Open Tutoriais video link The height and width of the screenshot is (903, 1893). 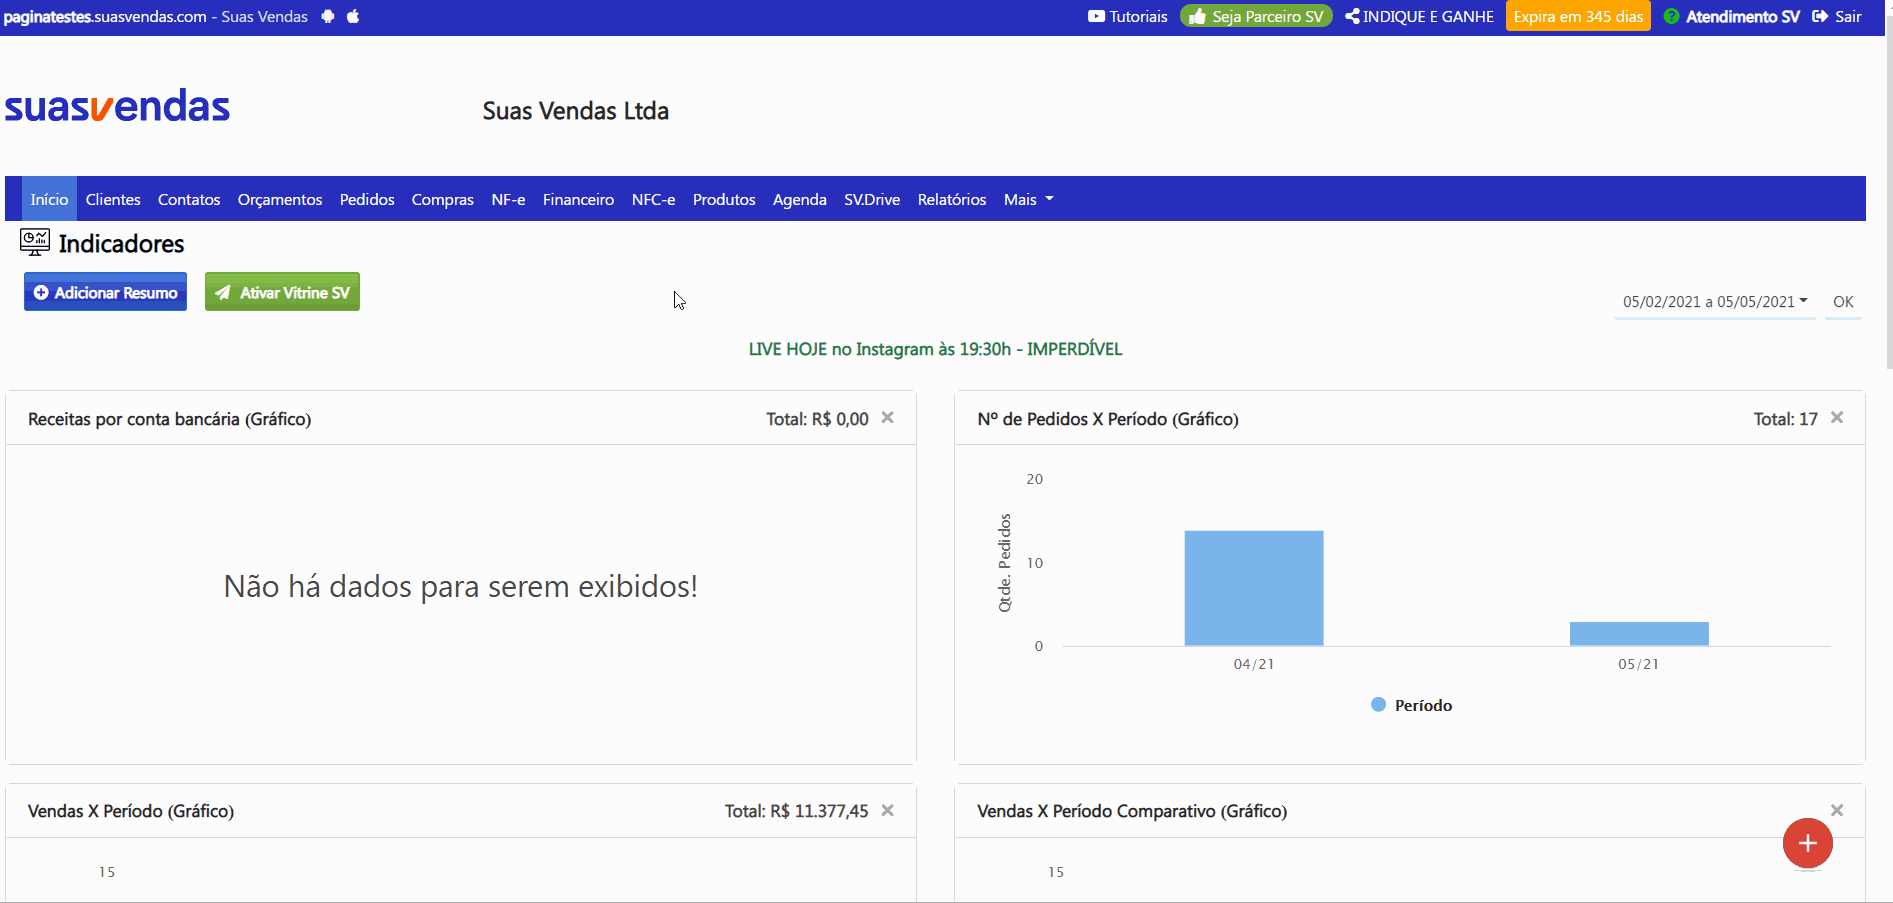pos(1128,16)
